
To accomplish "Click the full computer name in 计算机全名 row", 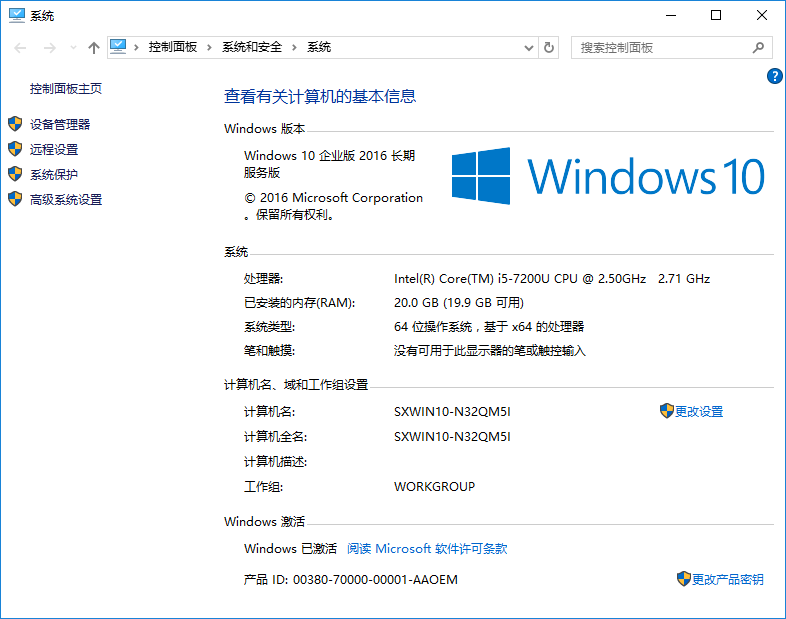I will click(452, 437).
